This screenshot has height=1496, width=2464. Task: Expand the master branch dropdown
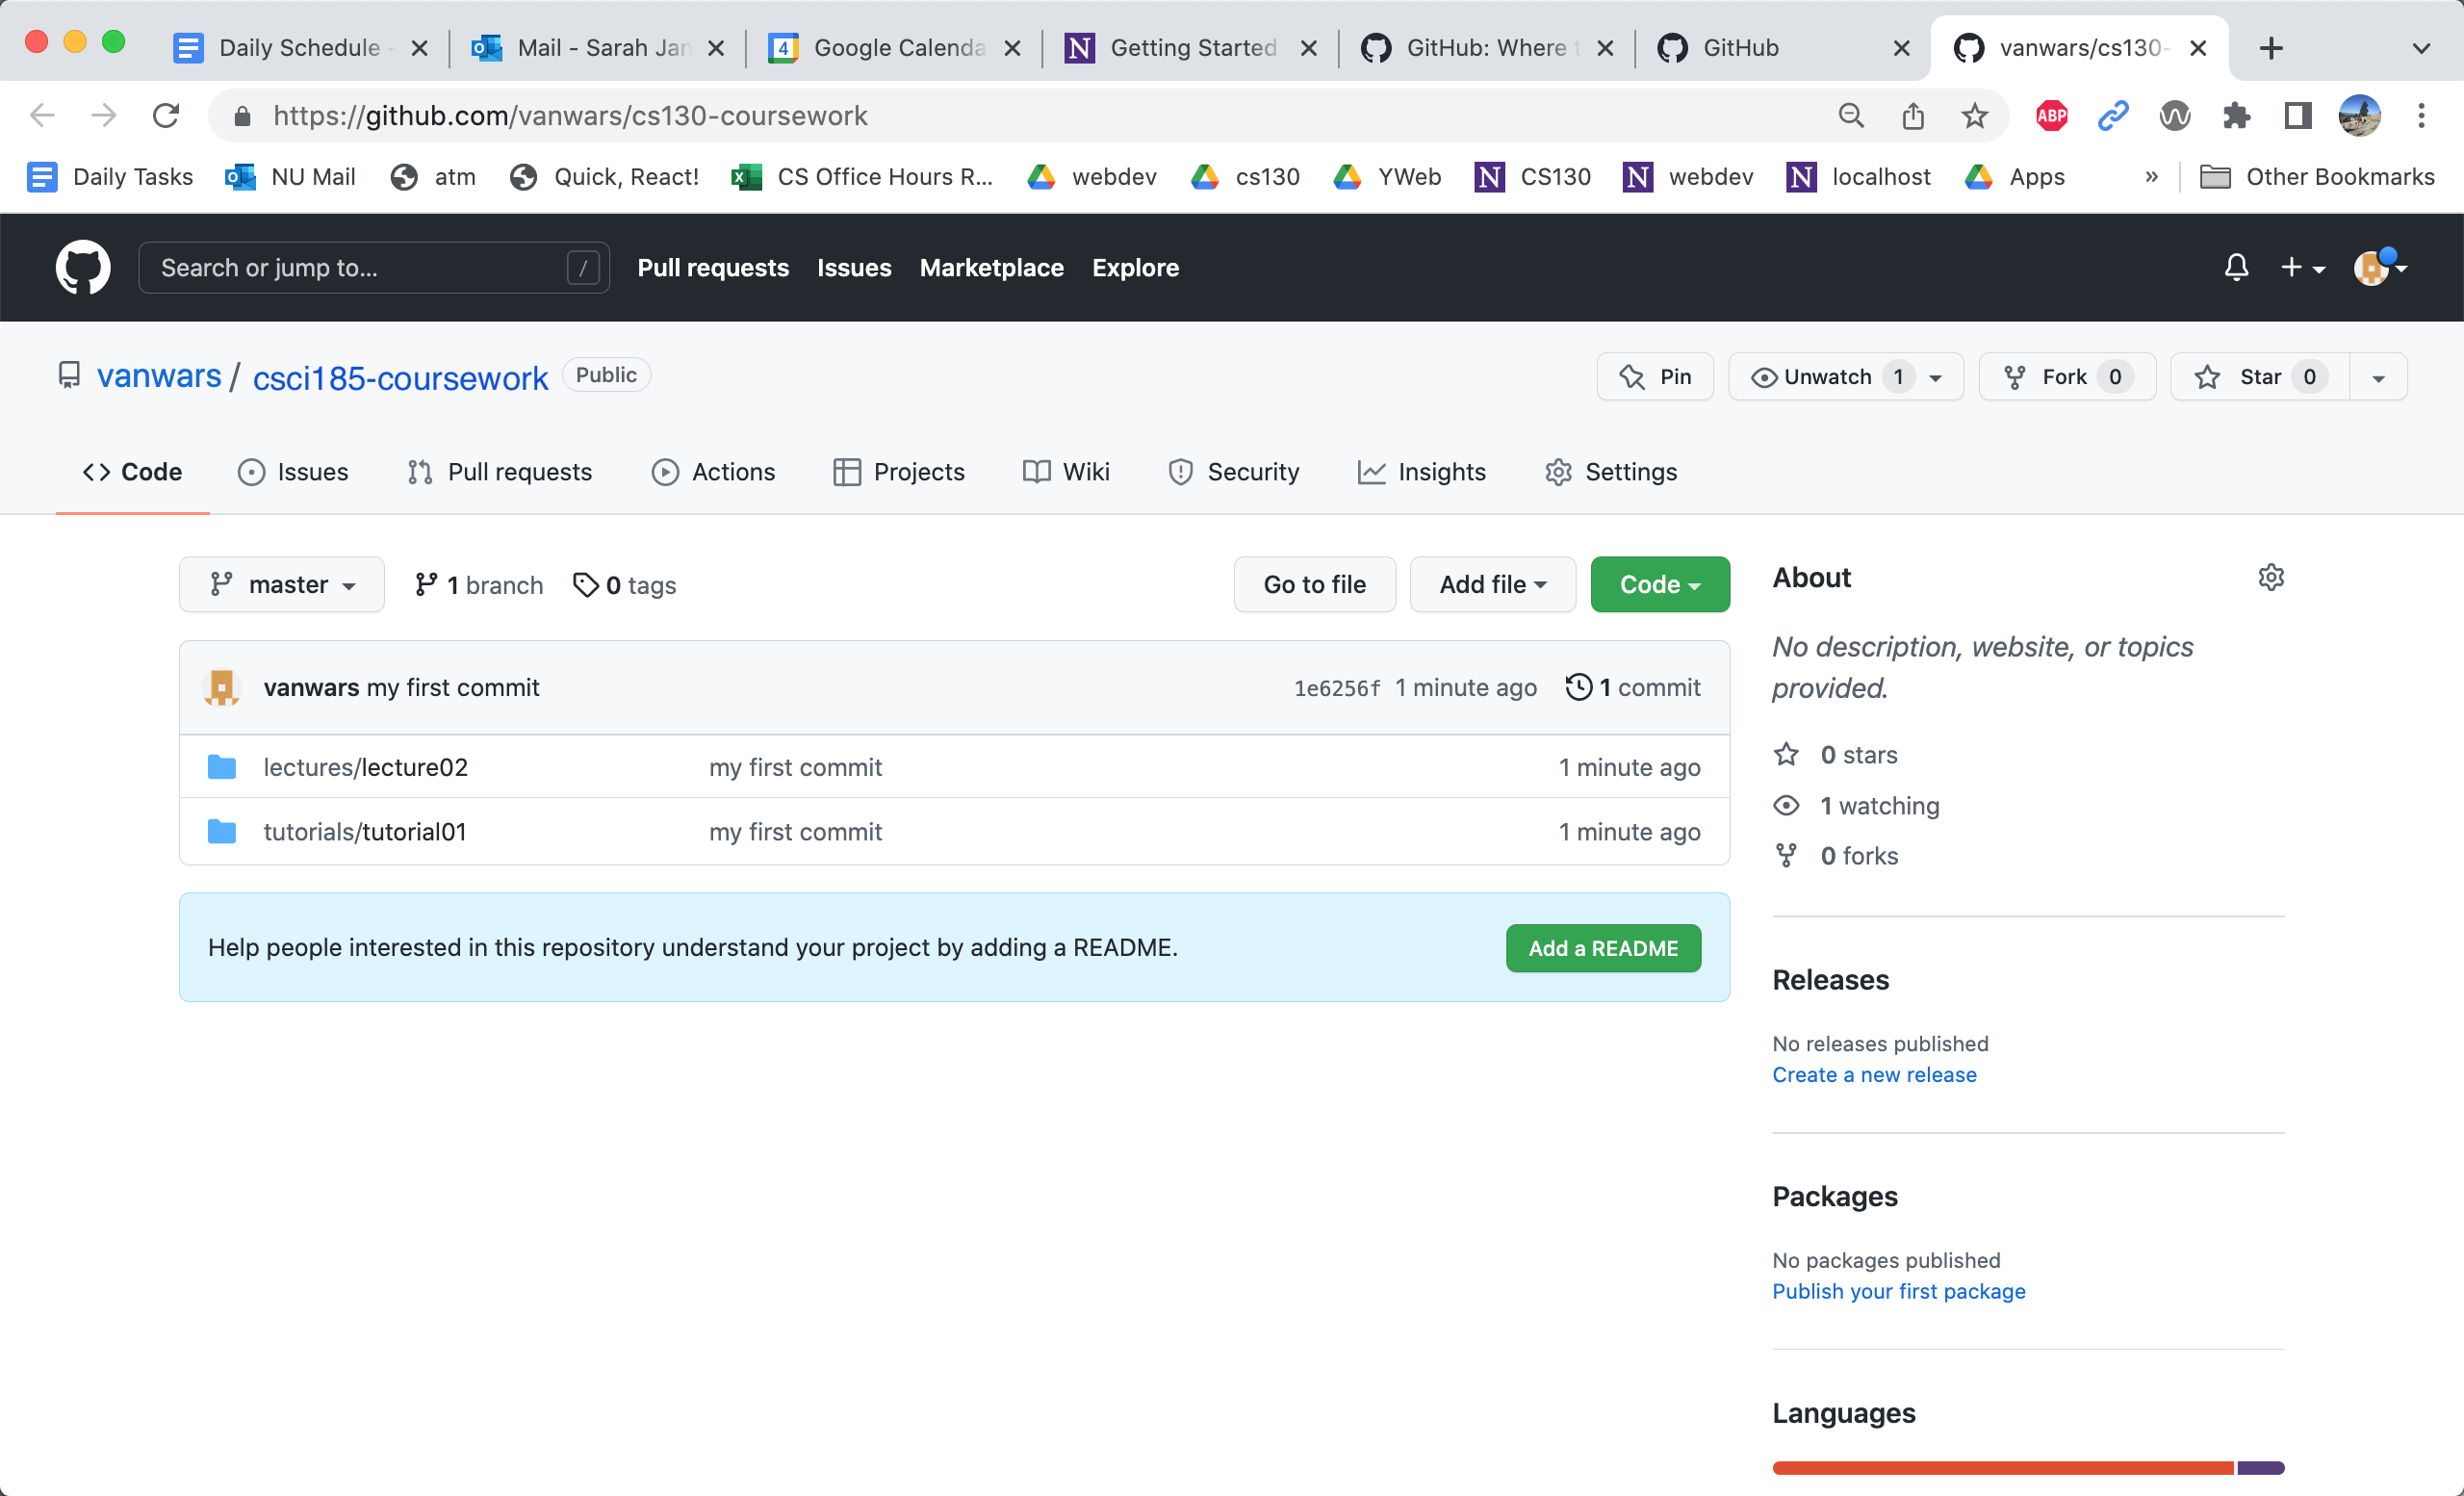(x=281, y=584)
